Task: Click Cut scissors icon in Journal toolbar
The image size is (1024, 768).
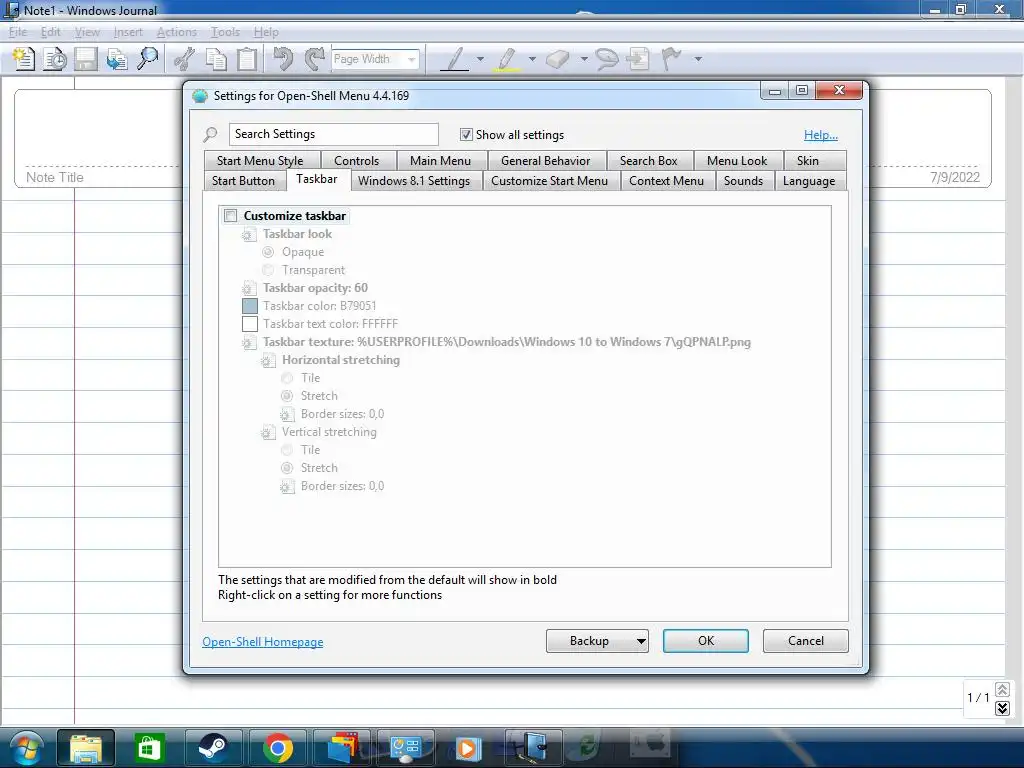Action: point(185,59)
